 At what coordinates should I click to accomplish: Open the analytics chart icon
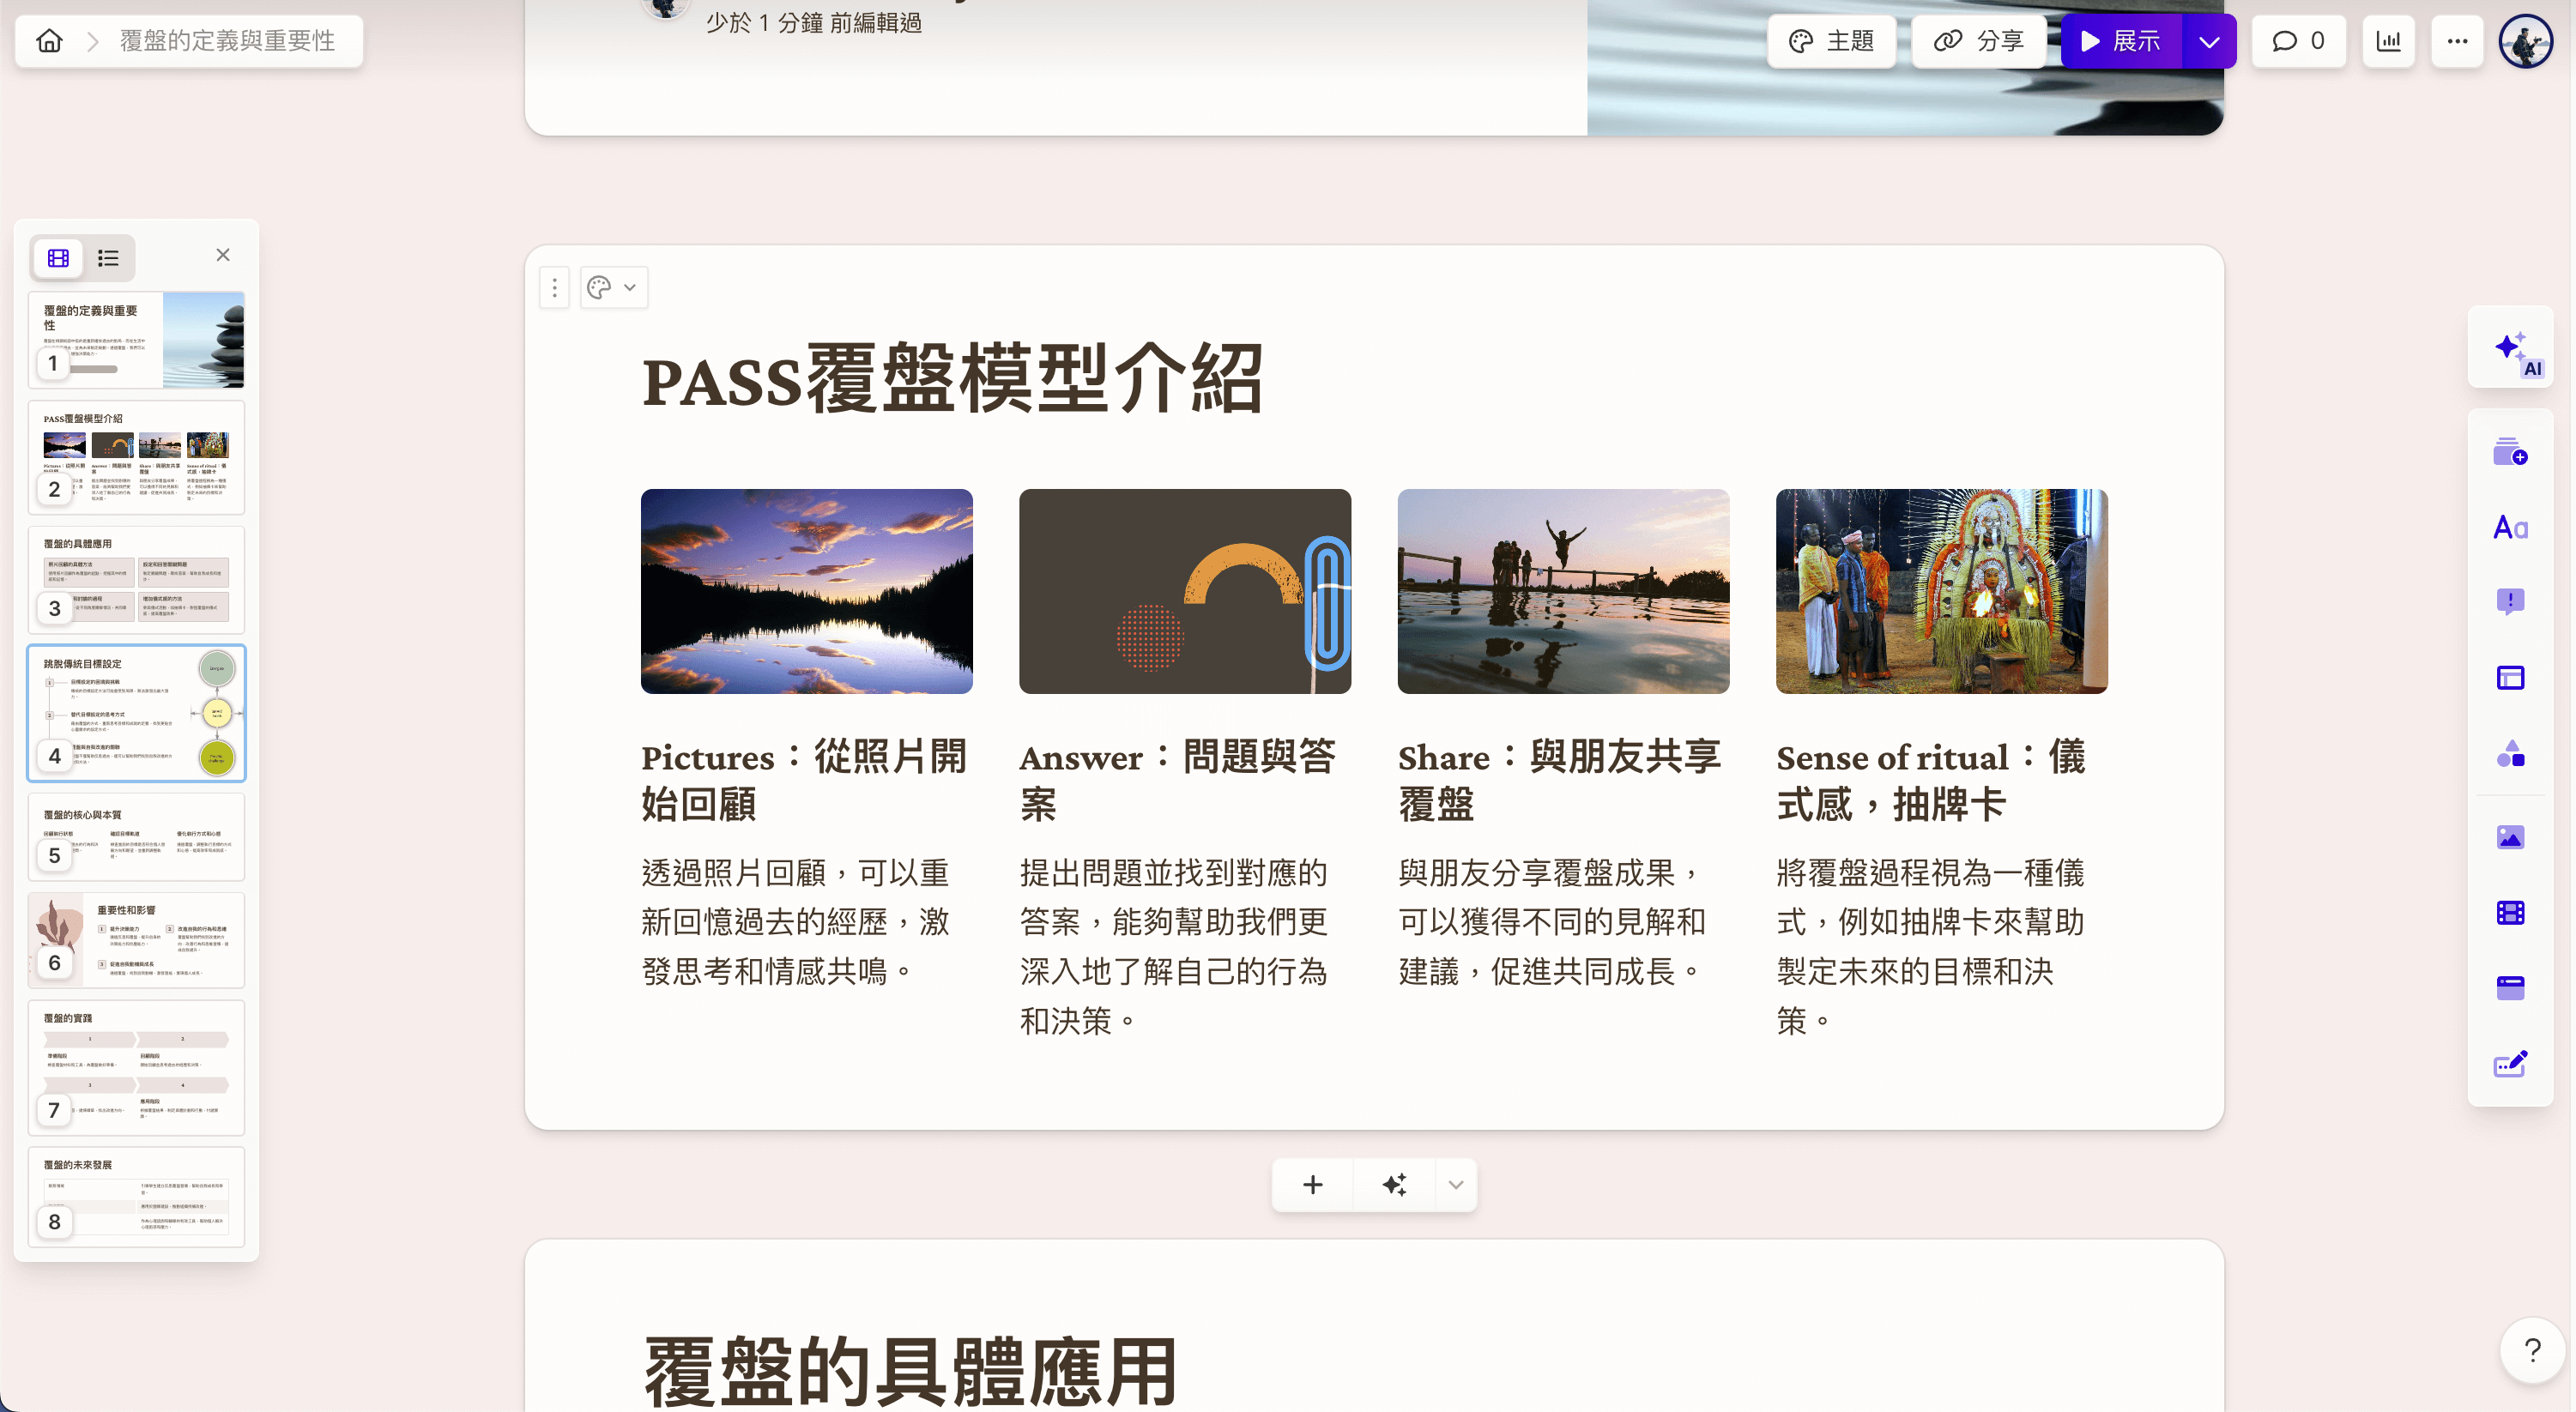click(2388, 41)
